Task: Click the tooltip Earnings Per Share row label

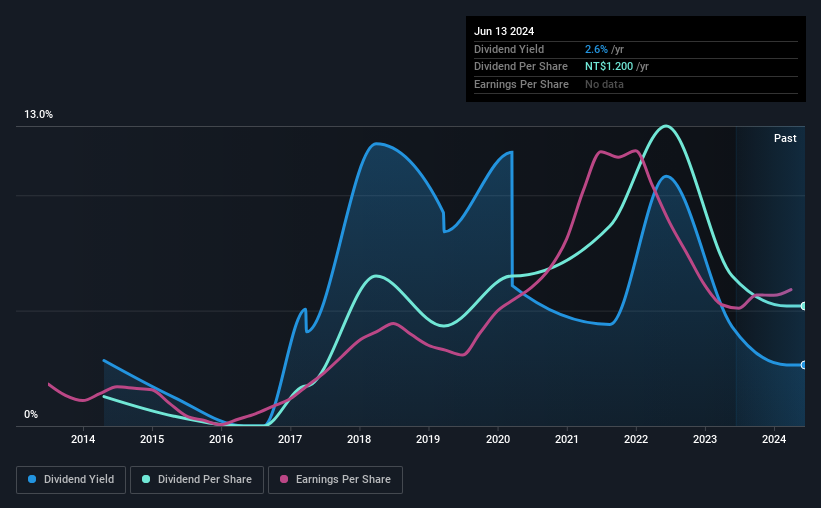Action: (521, 84)
